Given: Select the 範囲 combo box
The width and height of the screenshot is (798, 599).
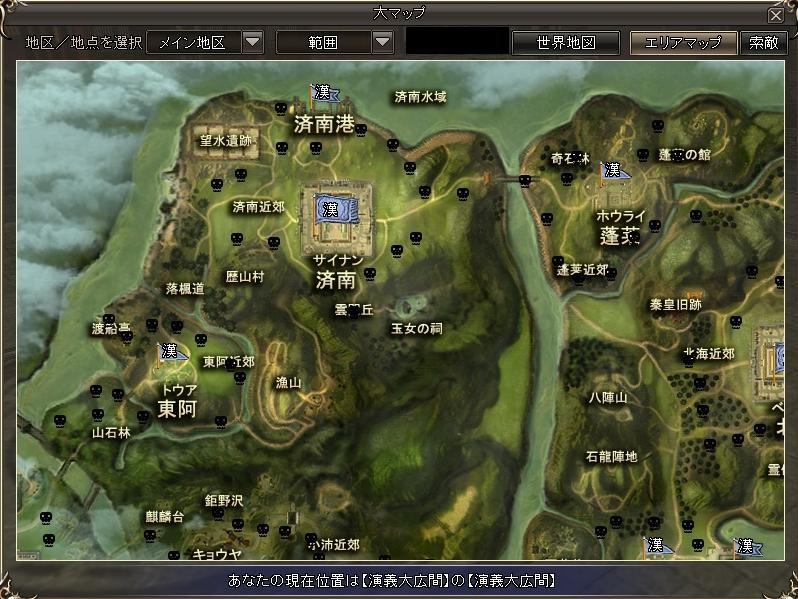Looking at the screenshot, I should coord(335,42).
